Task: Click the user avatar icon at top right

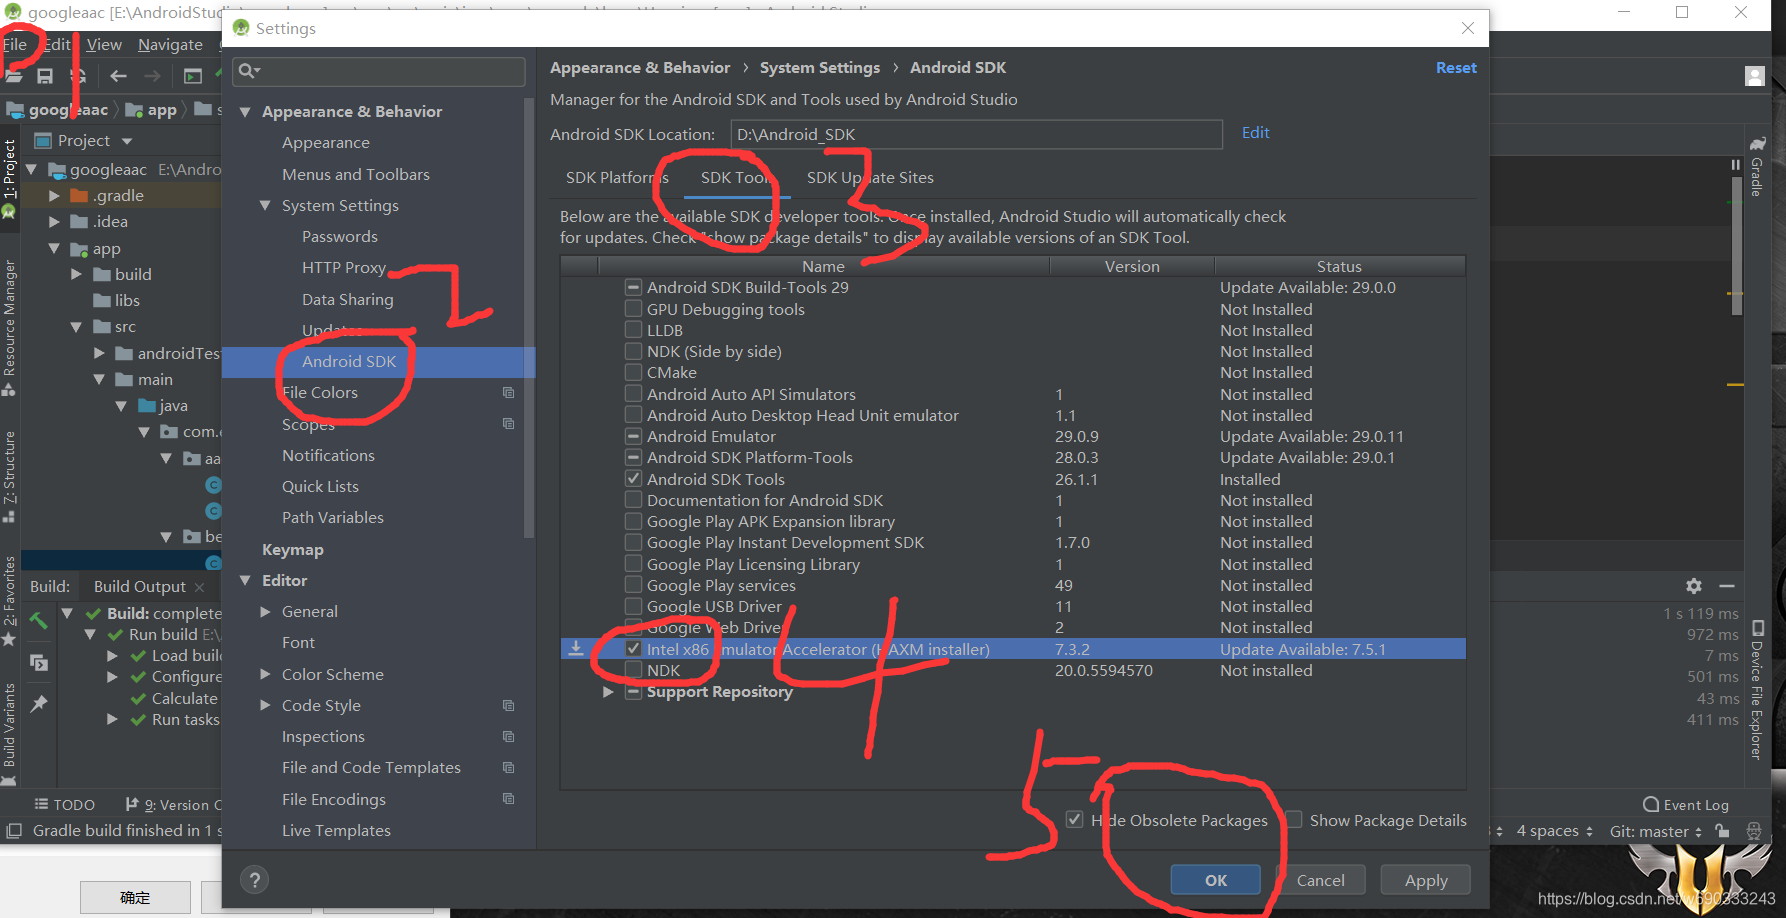Action: click(1755, 76)
